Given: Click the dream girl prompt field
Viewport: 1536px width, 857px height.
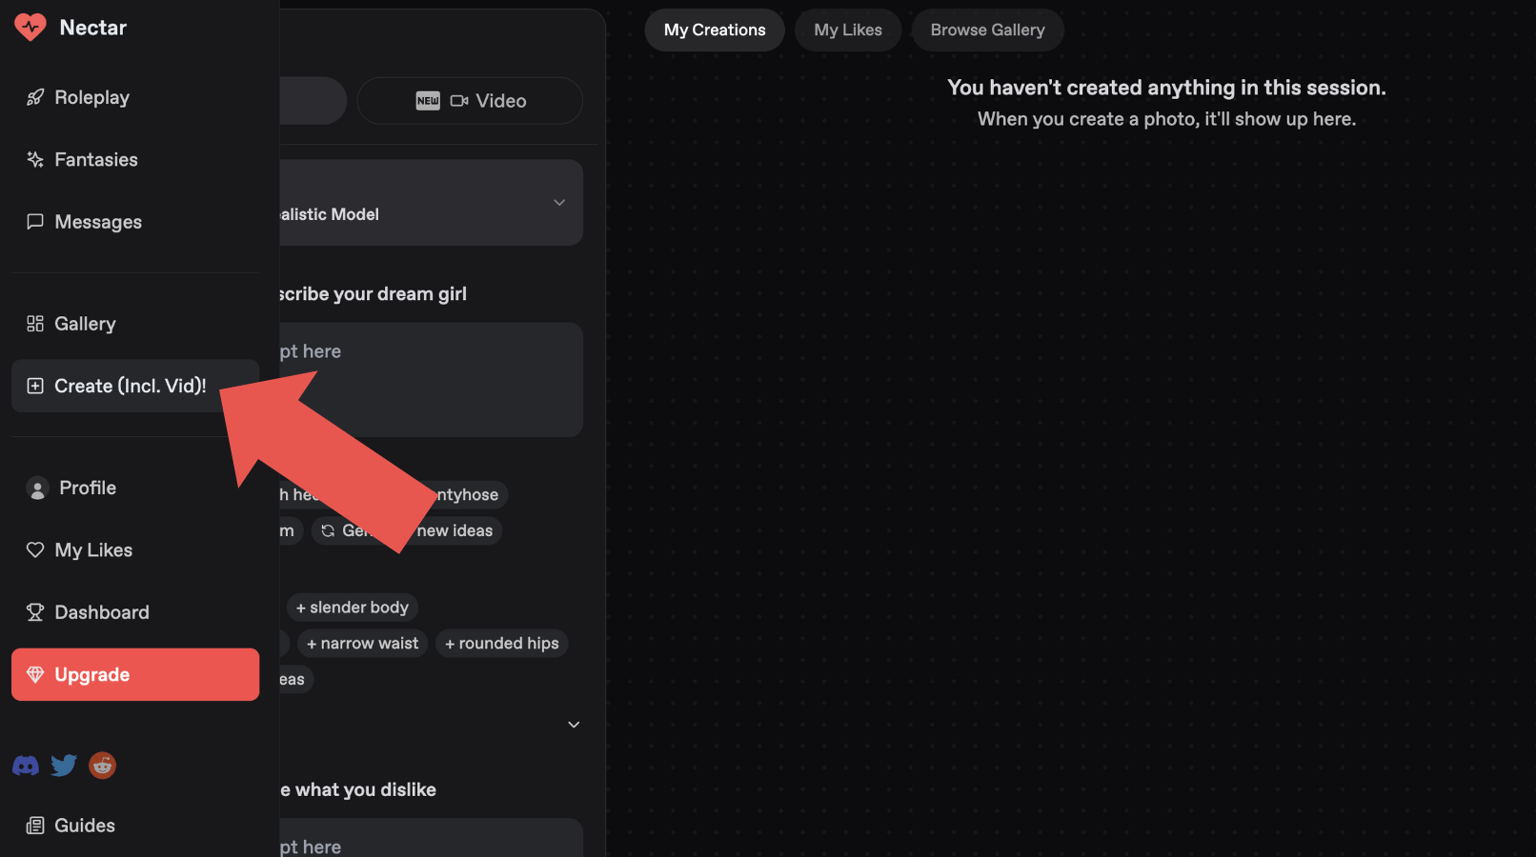Looking at the screenshot, I should (x=431, y=379).
